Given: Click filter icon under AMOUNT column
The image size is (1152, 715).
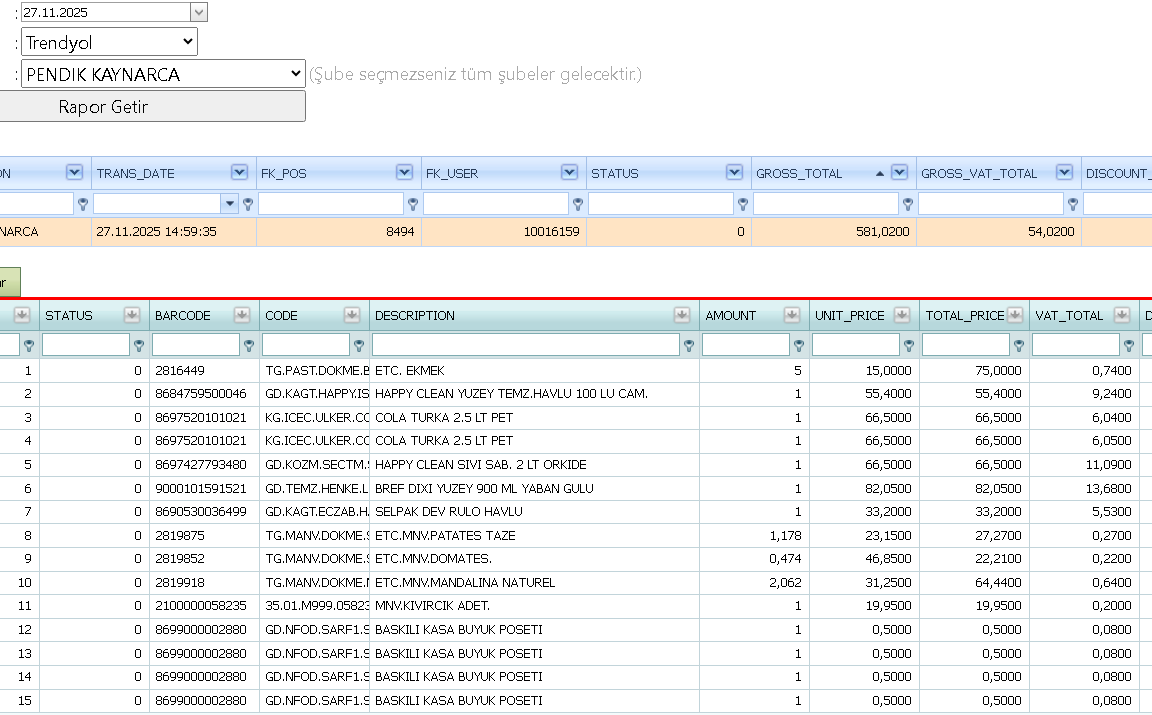Looking at the screenshot, I should [799, 345].
